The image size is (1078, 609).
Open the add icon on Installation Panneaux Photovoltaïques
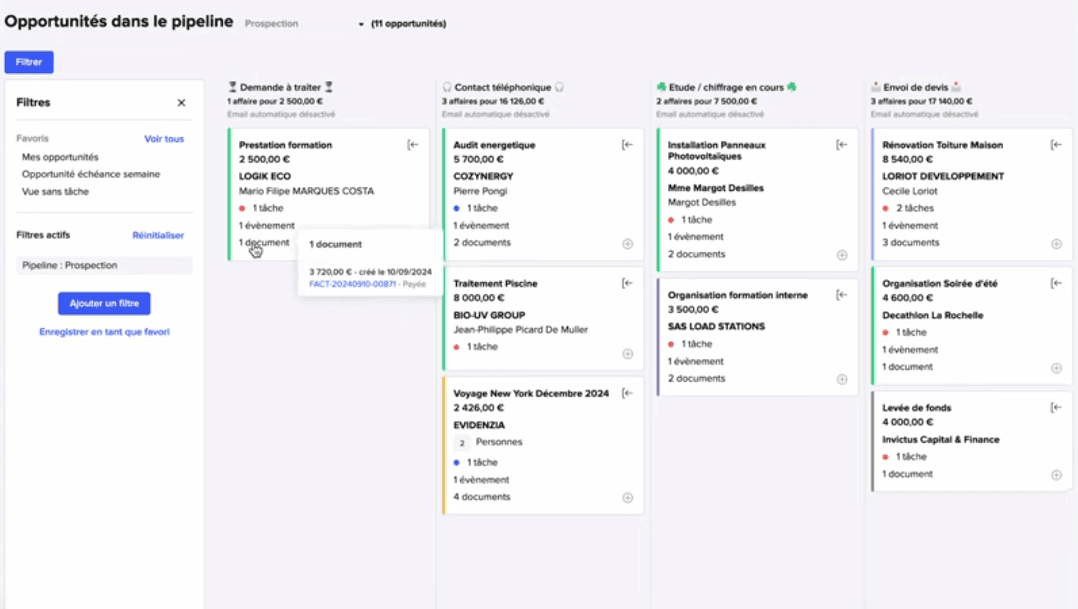tap(842, 255)
